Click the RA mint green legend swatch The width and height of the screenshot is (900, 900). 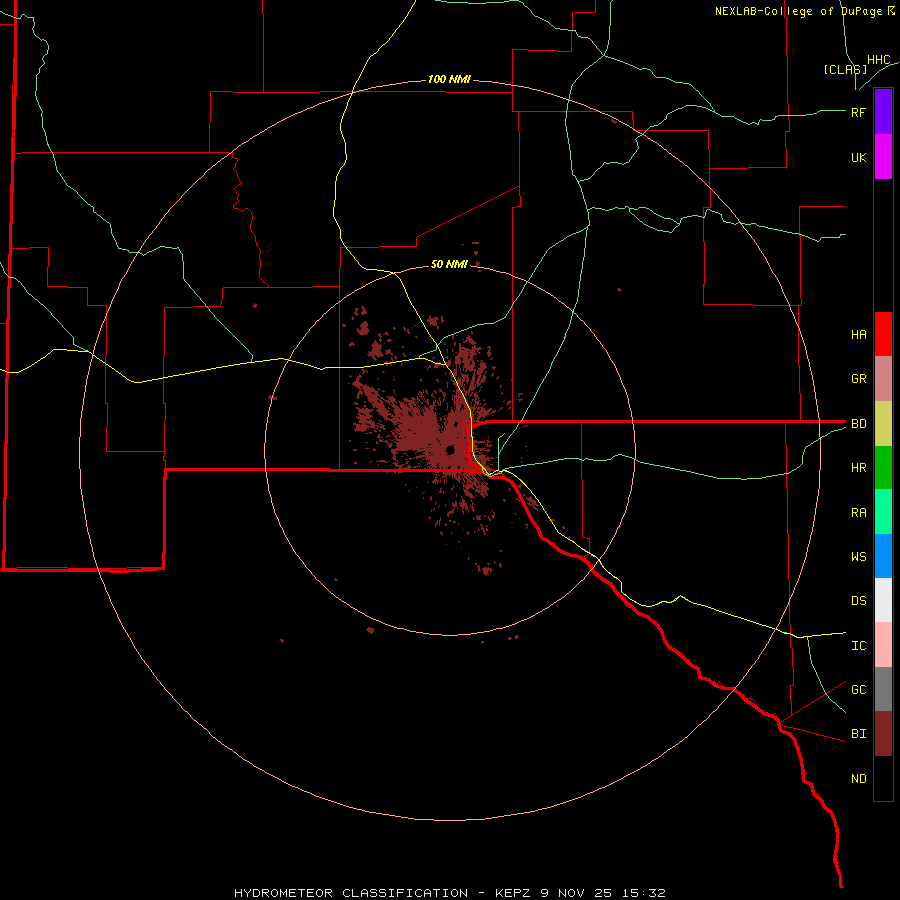883,512
